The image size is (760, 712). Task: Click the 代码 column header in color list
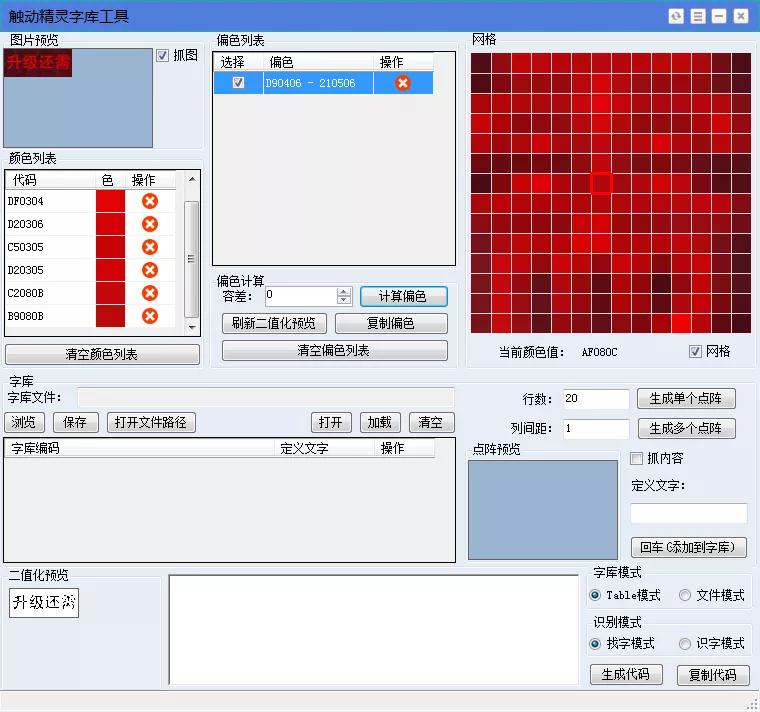click(50, 180)
